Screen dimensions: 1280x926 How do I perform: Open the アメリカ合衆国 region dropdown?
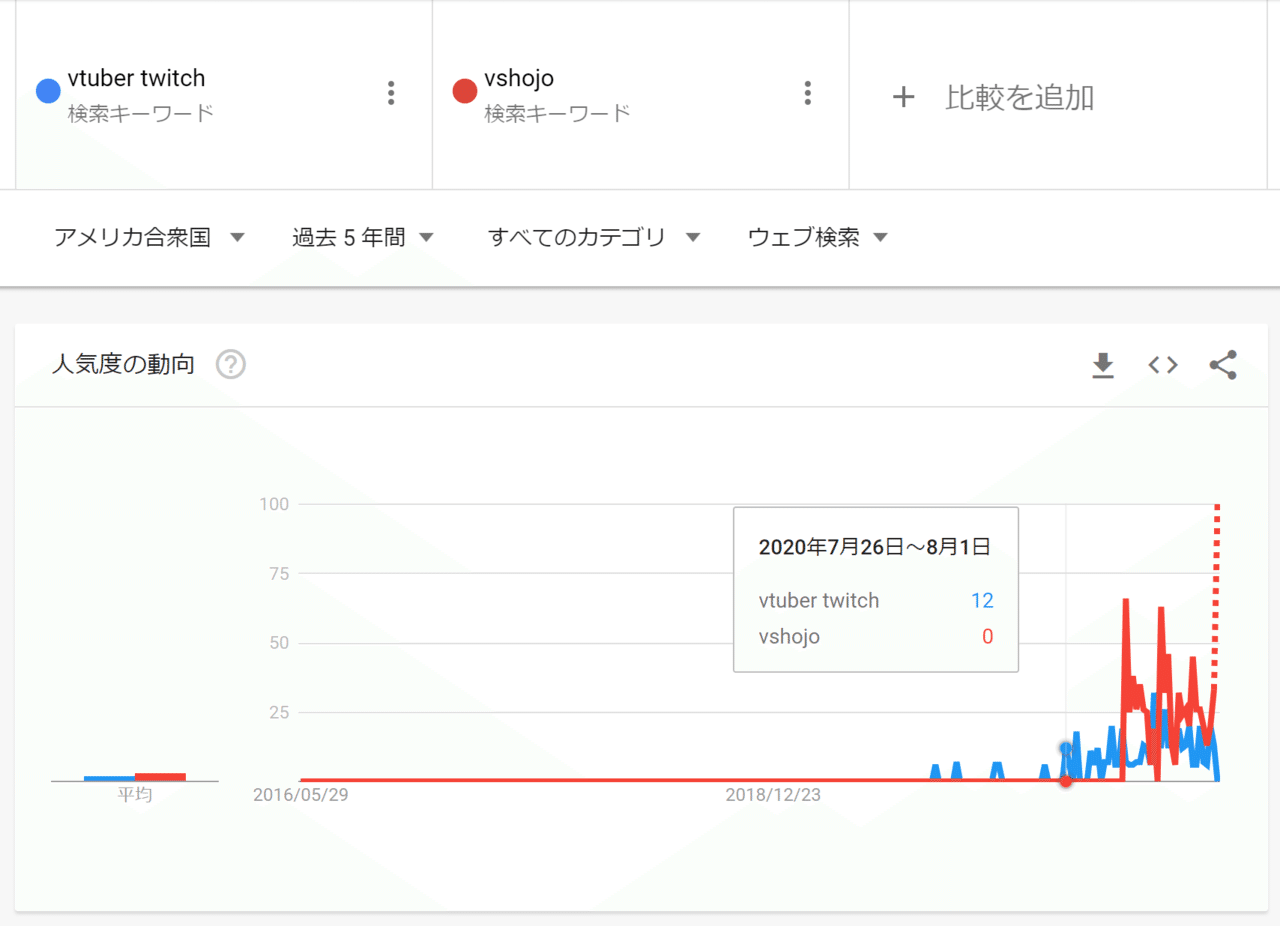click(148, 237)
